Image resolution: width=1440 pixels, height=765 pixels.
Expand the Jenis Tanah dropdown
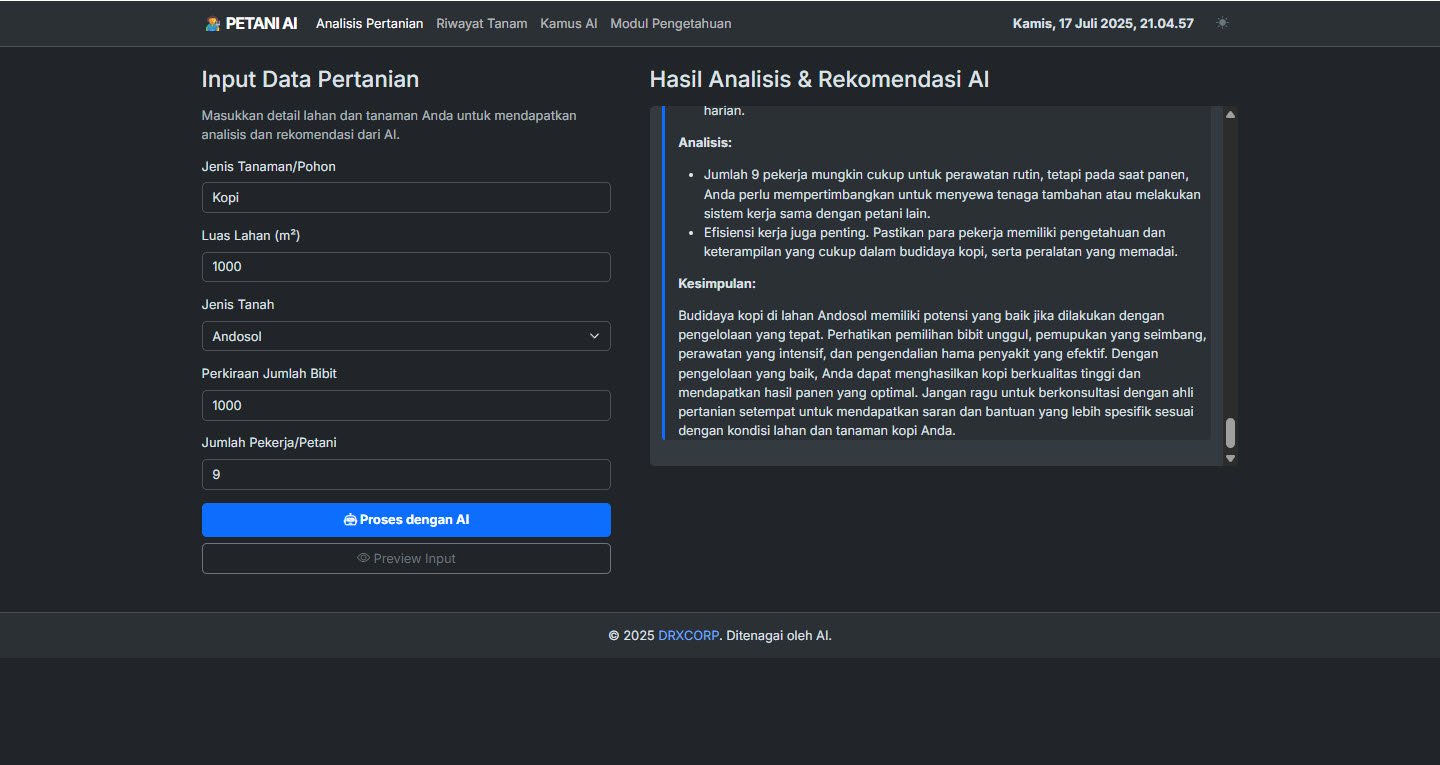(406, 336)
